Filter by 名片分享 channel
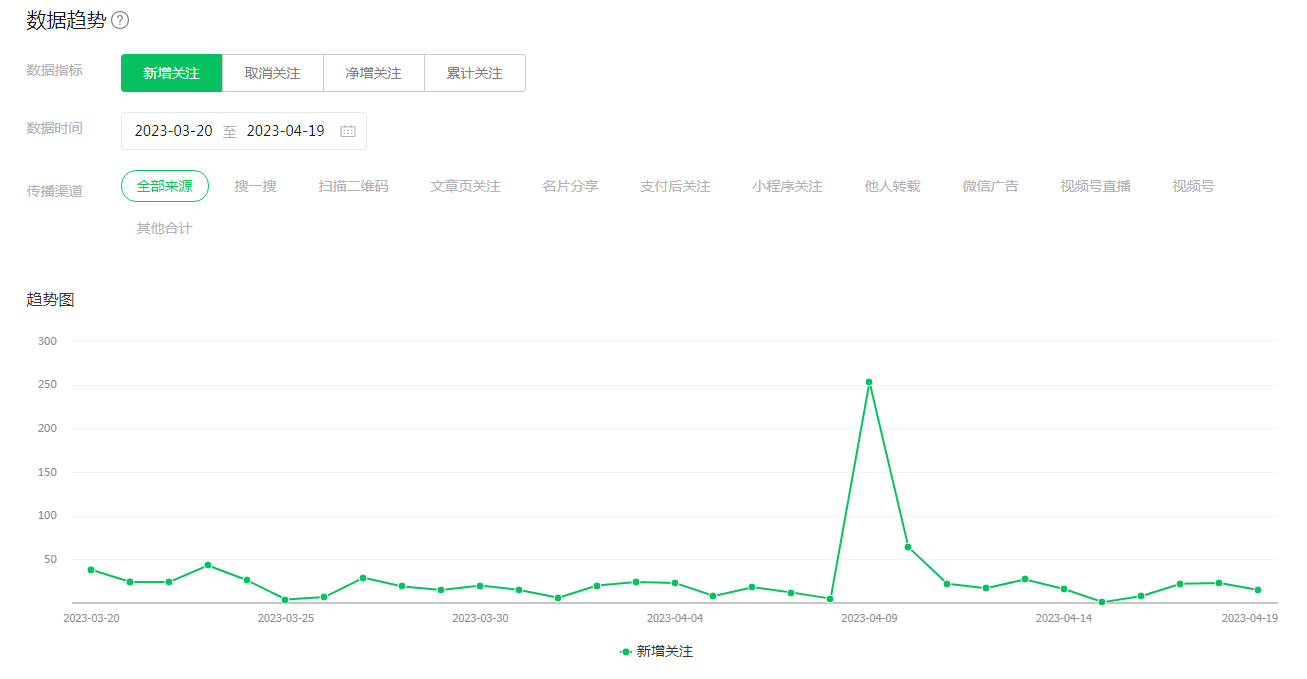 (570, 186)
